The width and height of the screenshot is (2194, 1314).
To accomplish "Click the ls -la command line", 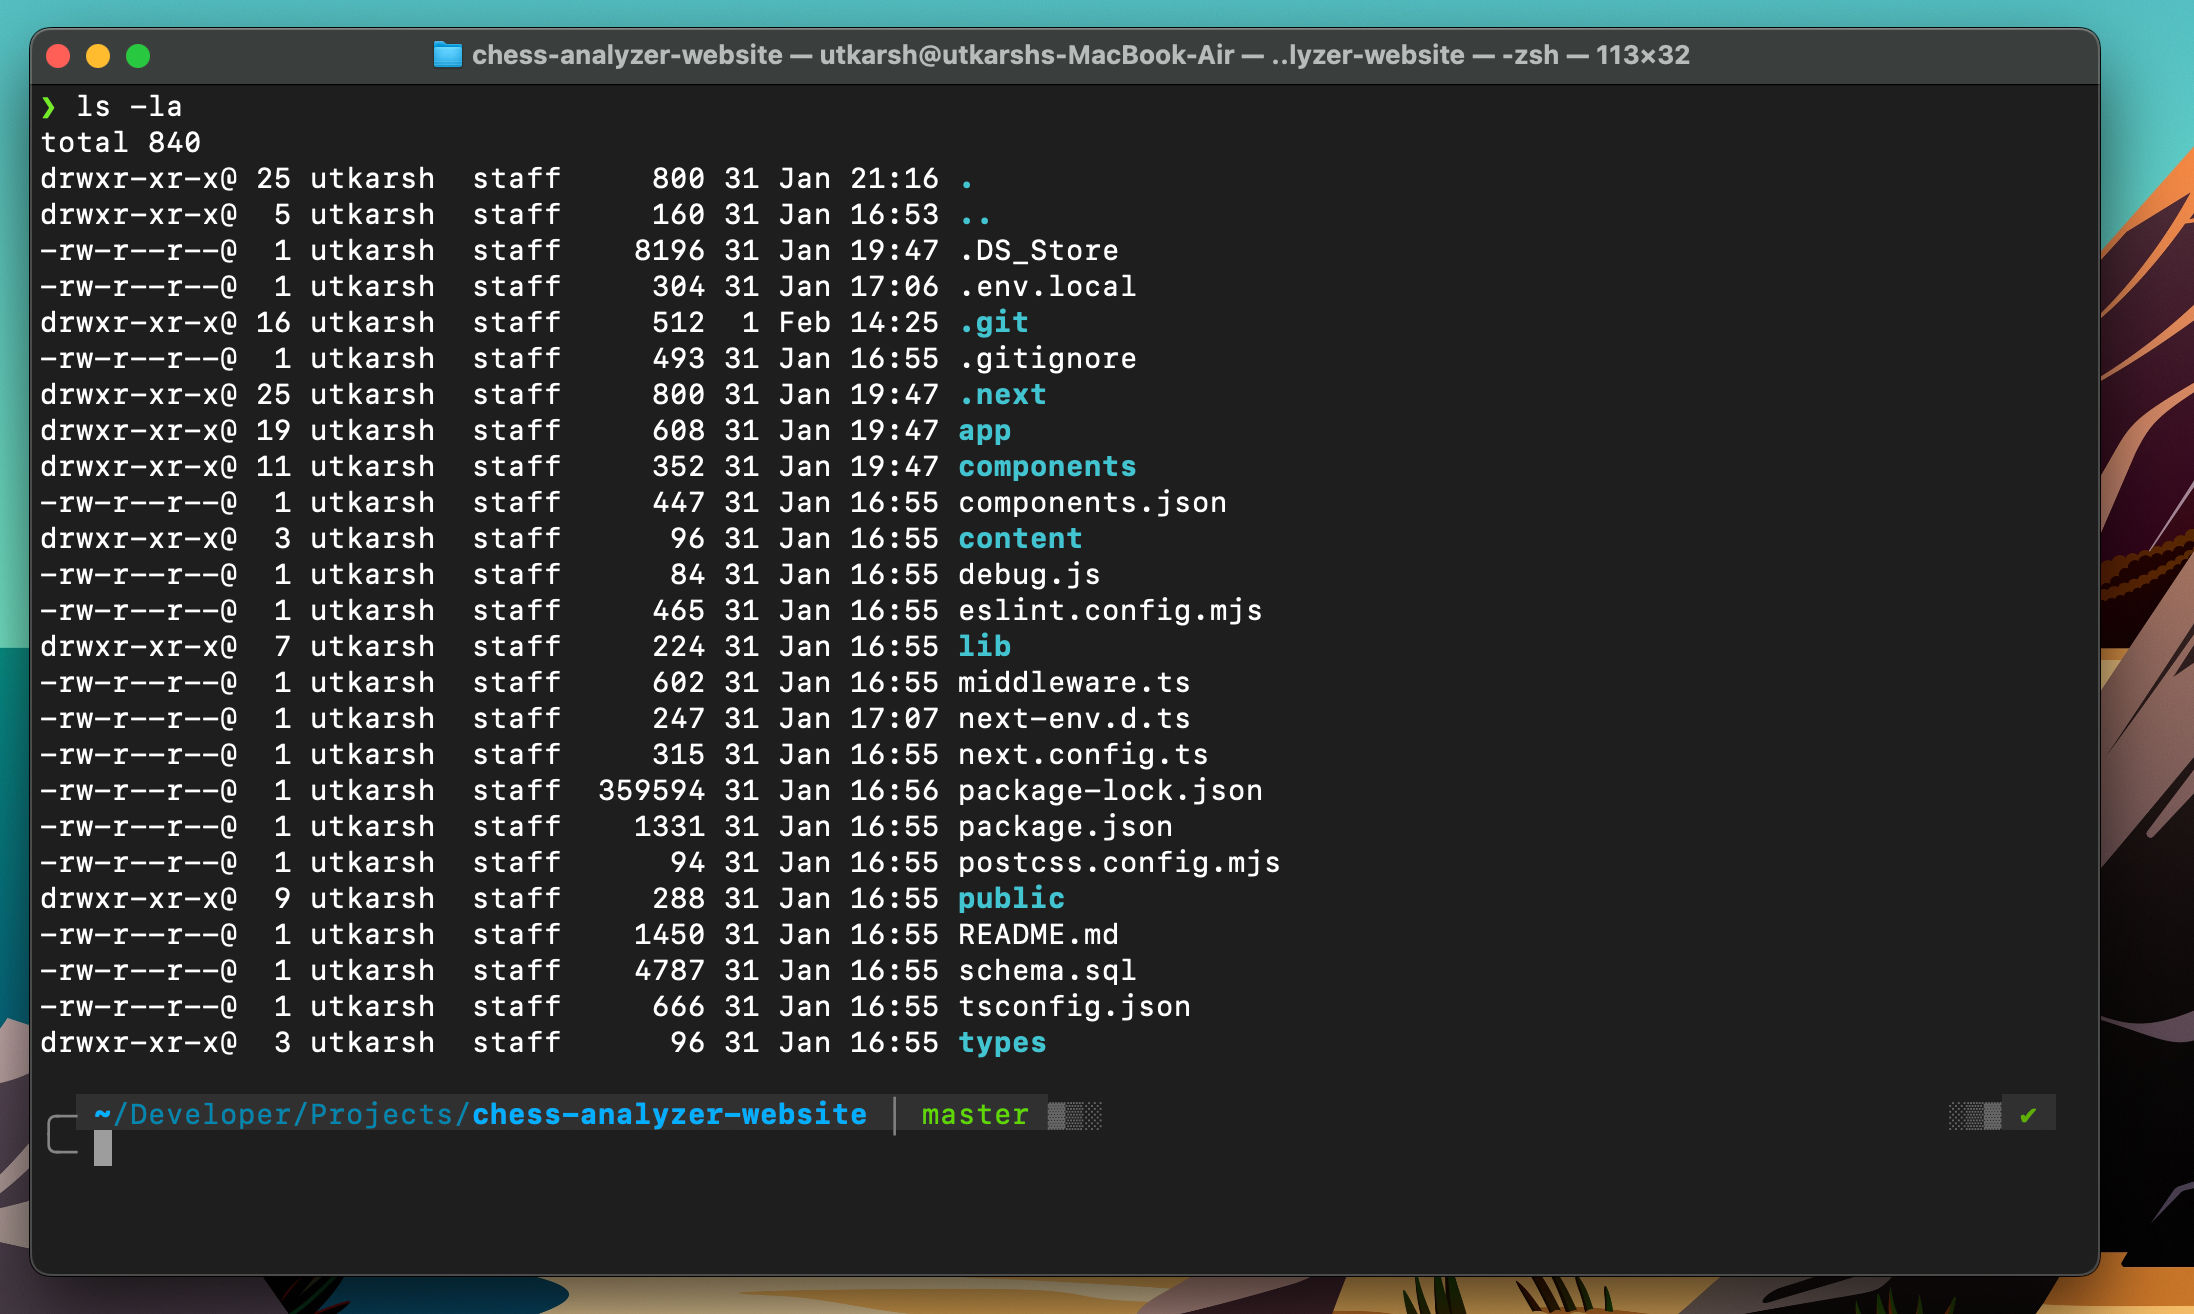I will (128, 106).
